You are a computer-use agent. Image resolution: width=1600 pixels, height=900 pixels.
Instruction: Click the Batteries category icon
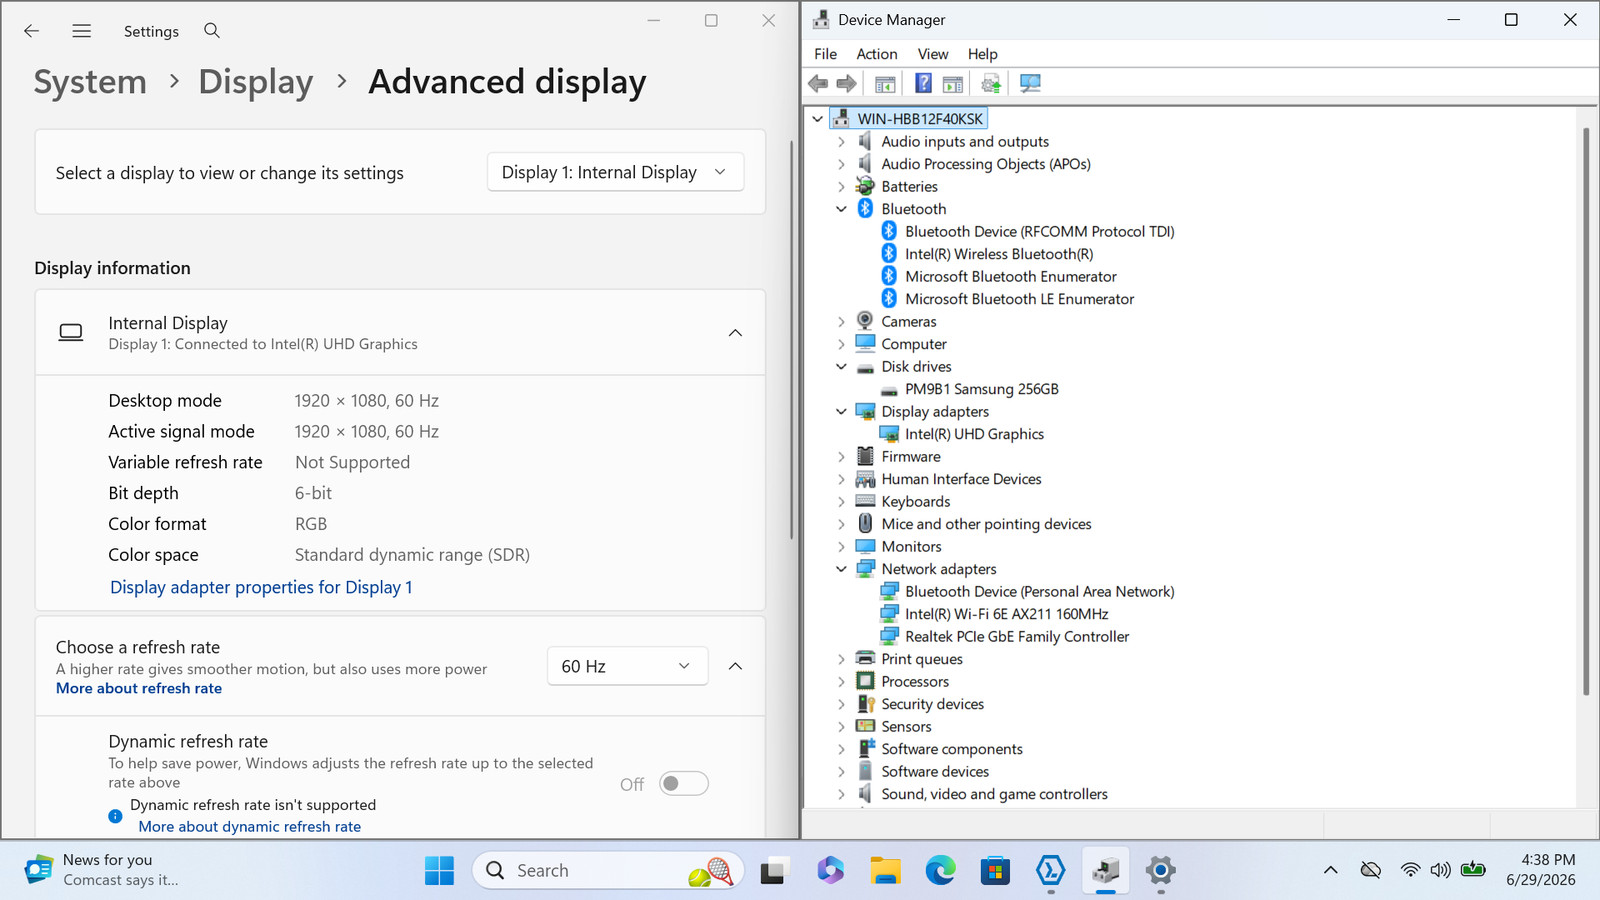coord(865,186)
